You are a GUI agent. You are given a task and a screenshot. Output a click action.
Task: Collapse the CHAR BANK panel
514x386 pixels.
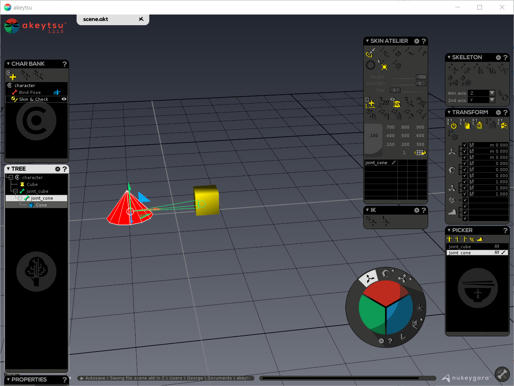pos(8,63)
